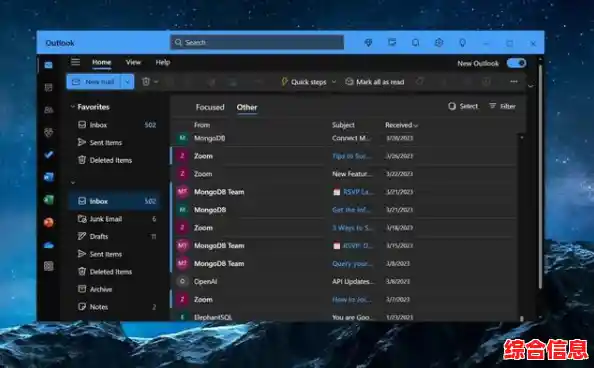Click the calendar icon on the 3/21 RSVP message
The height and width of the screenshot is (368, 594).
336,192
